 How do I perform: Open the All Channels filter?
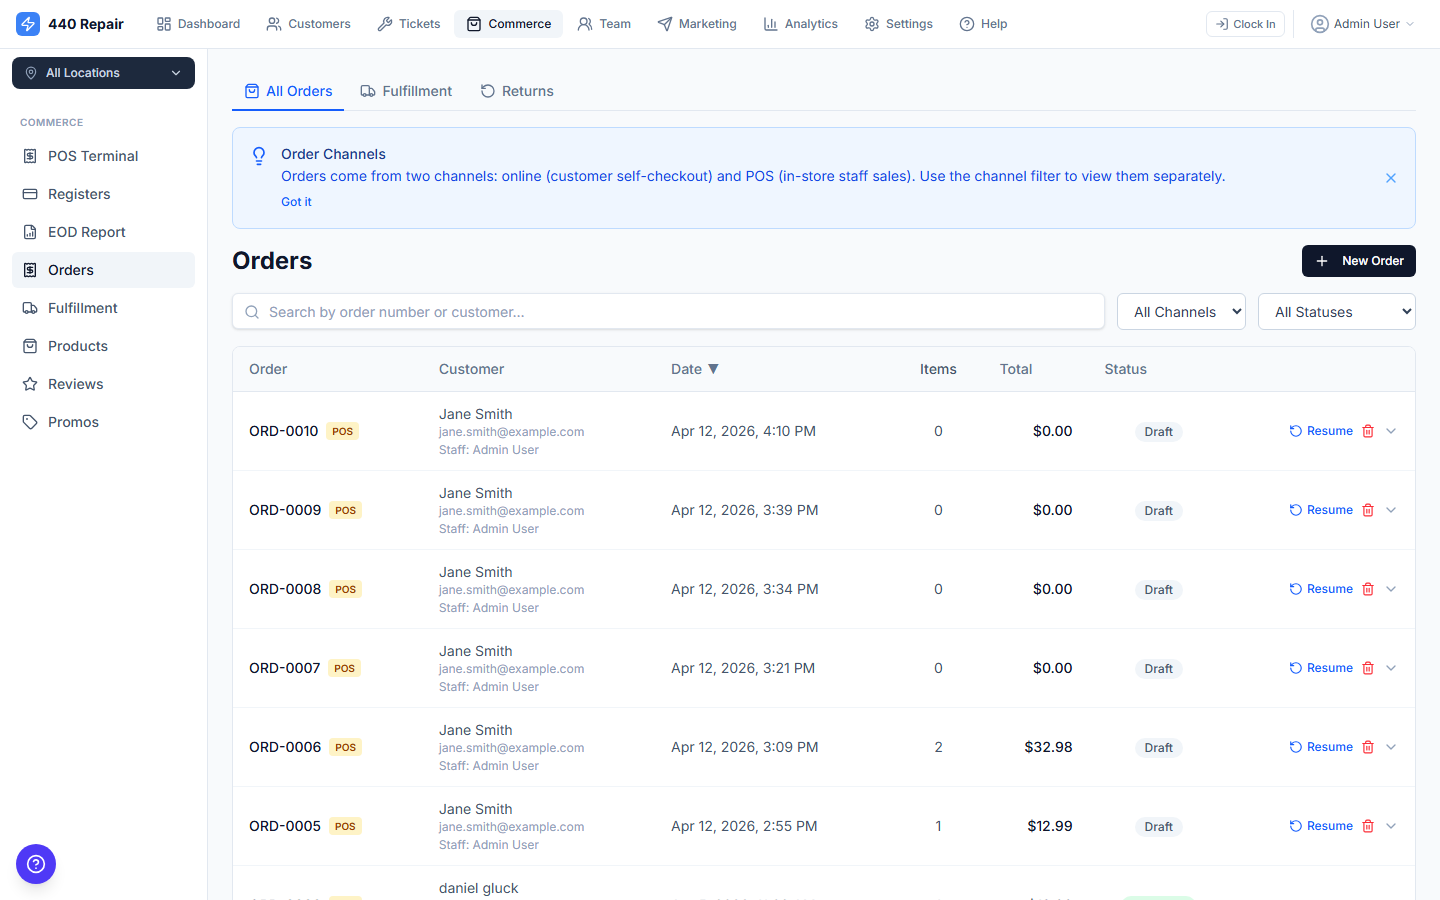[1181, 311]
